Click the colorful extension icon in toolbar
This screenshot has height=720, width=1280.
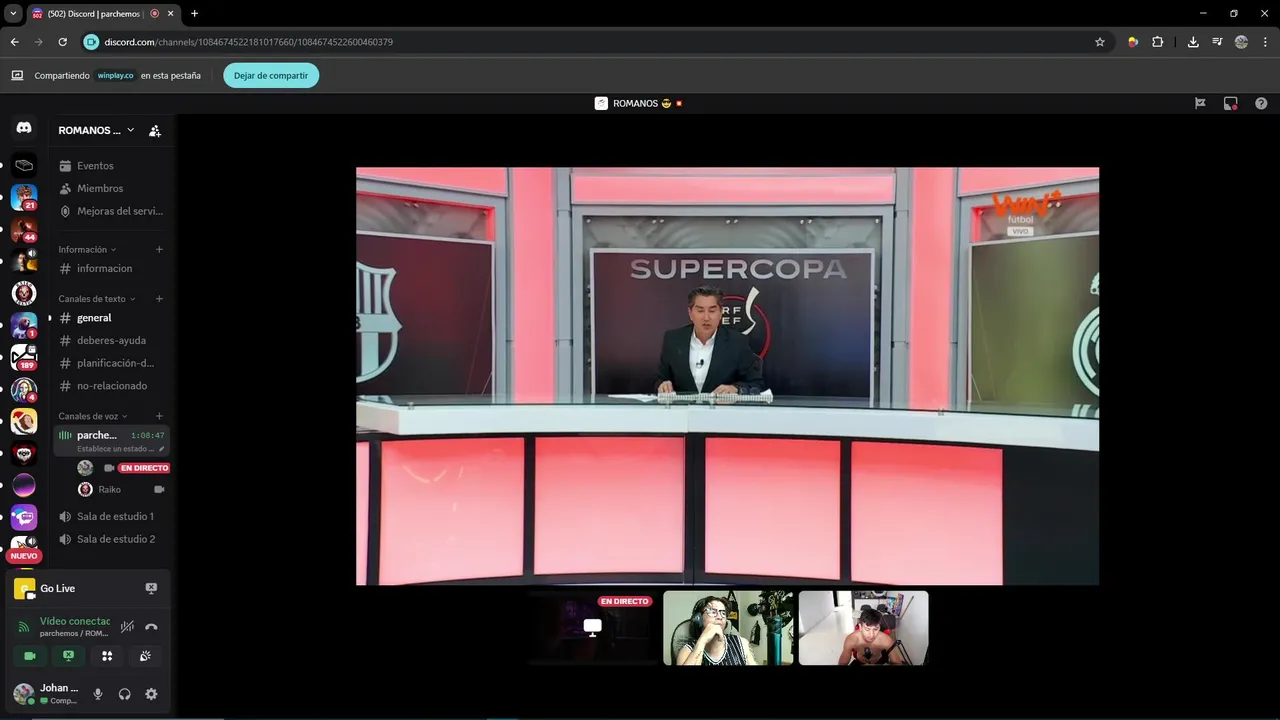tap(1133, 42)
